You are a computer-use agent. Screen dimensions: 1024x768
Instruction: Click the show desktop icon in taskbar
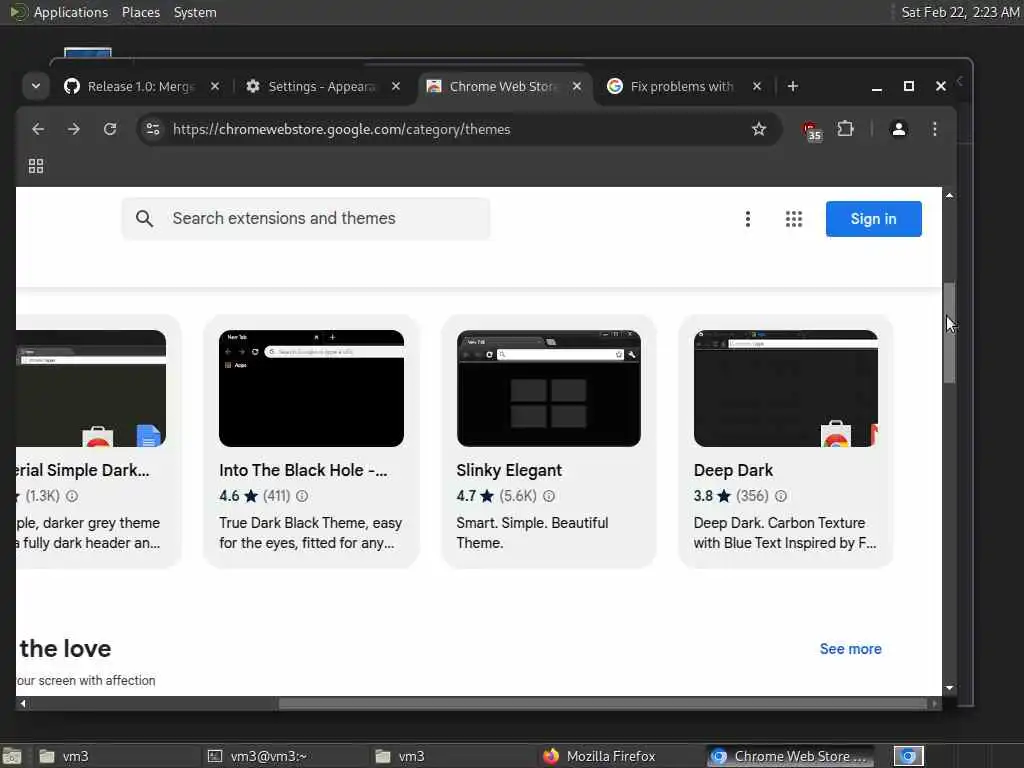(x=12, y=756)
